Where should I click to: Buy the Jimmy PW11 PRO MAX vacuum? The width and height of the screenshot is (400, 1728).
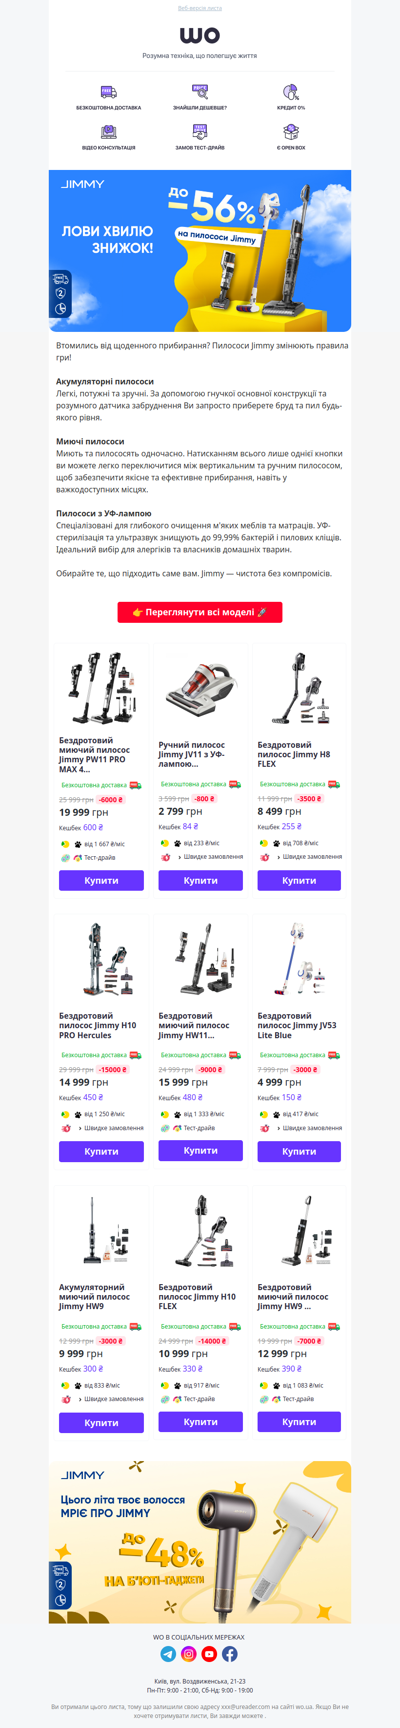[x=101, y=881]
